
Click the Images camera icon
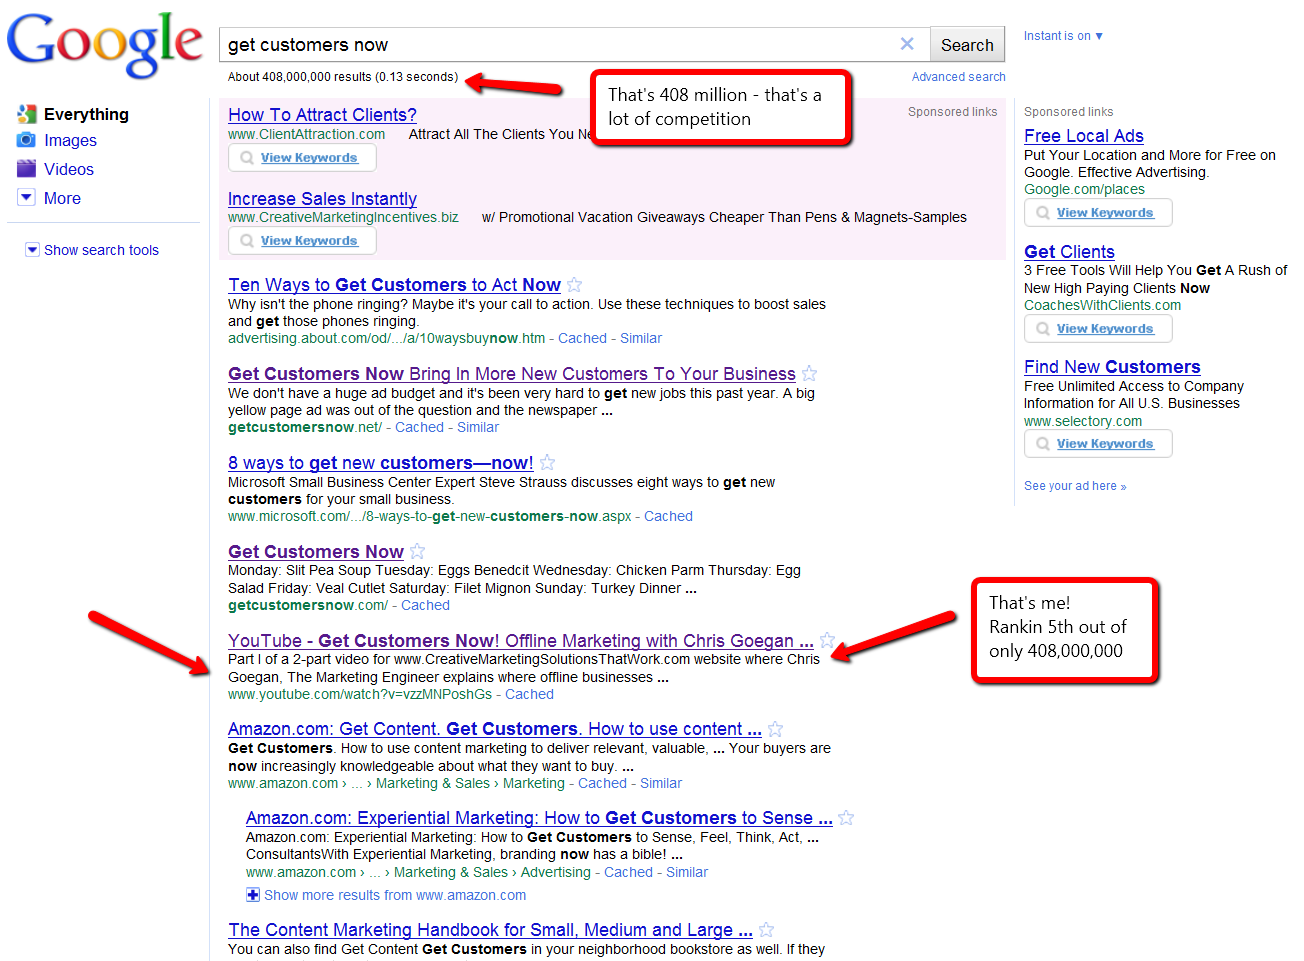(x=27, y=140)
